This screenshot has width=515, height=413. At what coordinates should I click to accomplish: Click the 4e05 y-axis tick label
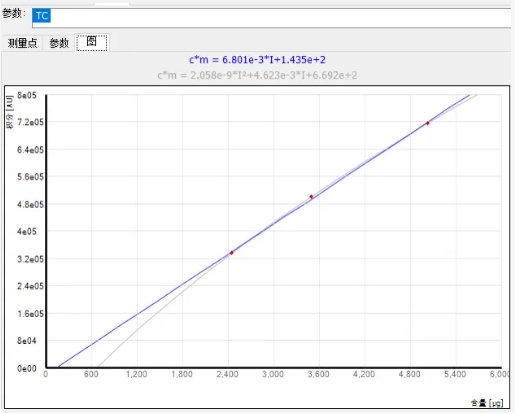point(27,231)
